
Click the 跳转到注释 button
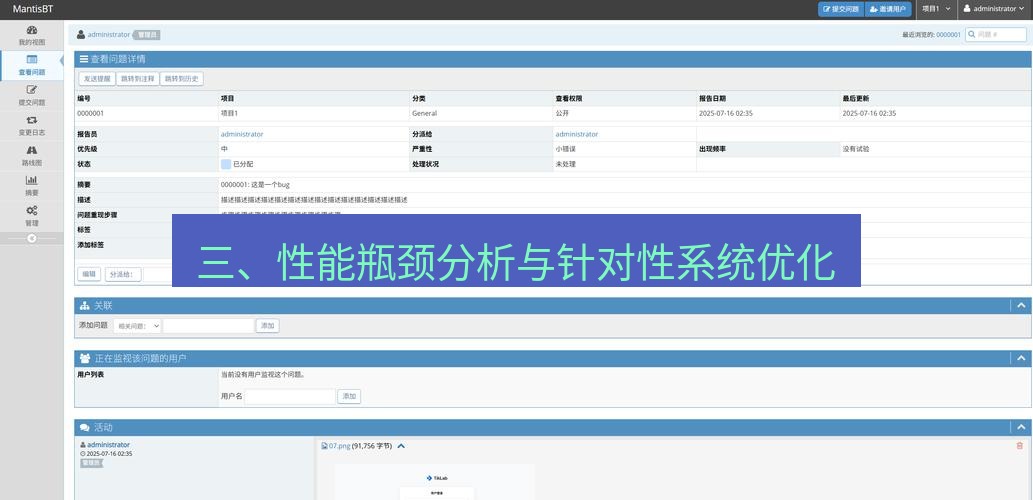pos(138,79)
